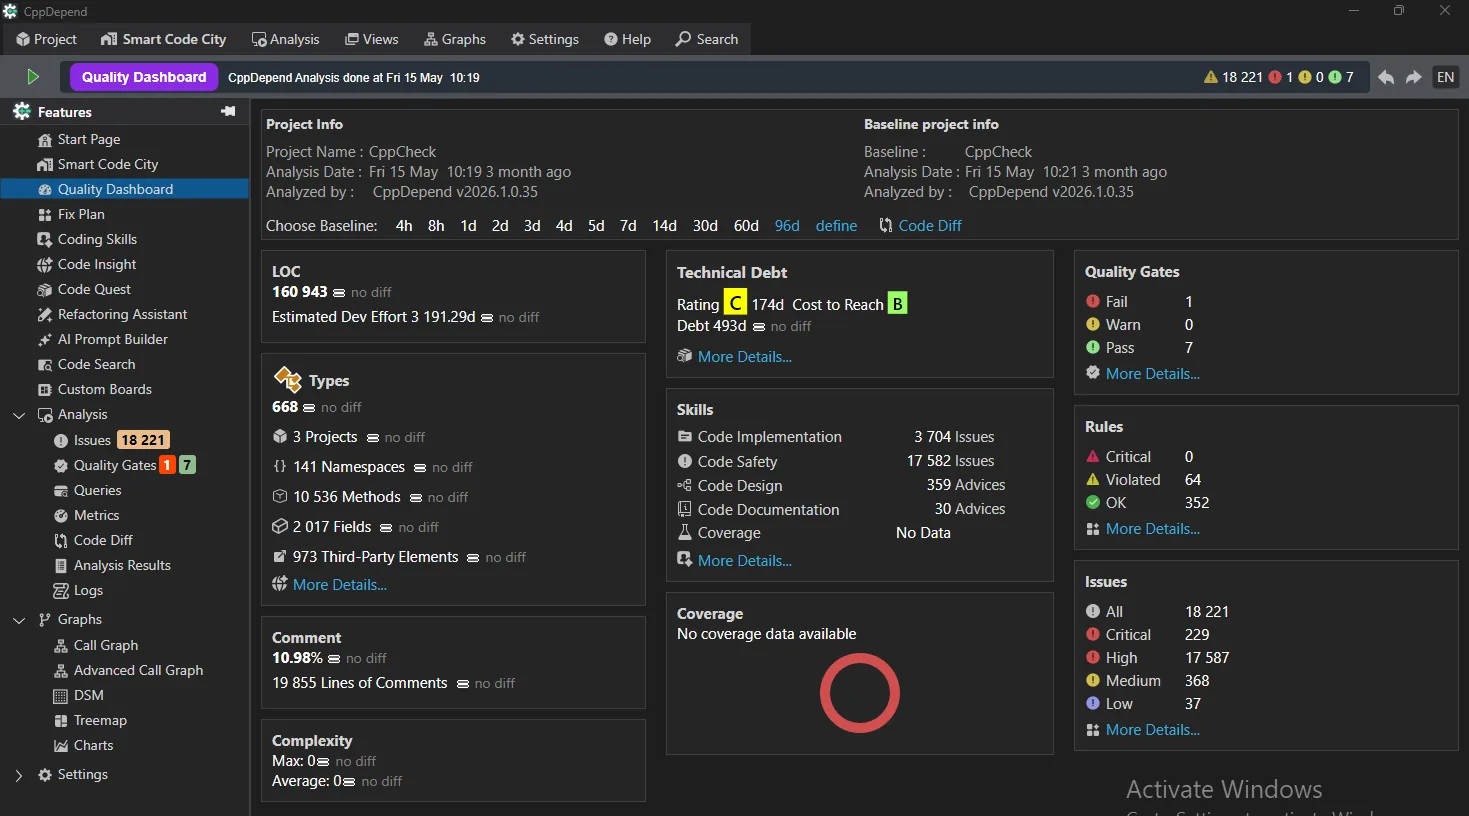Open More Details under Types
This screenshot has height=816, width=1469.
point(340,585)
